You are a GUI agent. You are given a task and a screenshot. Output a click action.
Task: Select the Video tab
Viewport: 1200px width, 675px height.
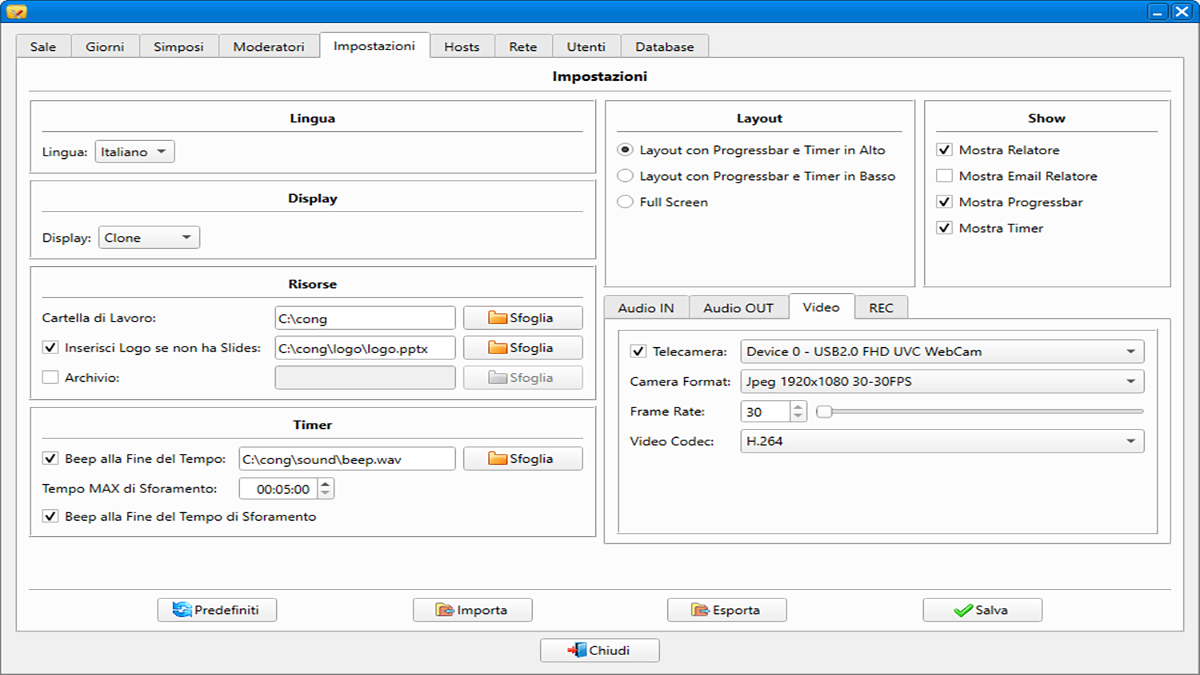click(821, 307)
